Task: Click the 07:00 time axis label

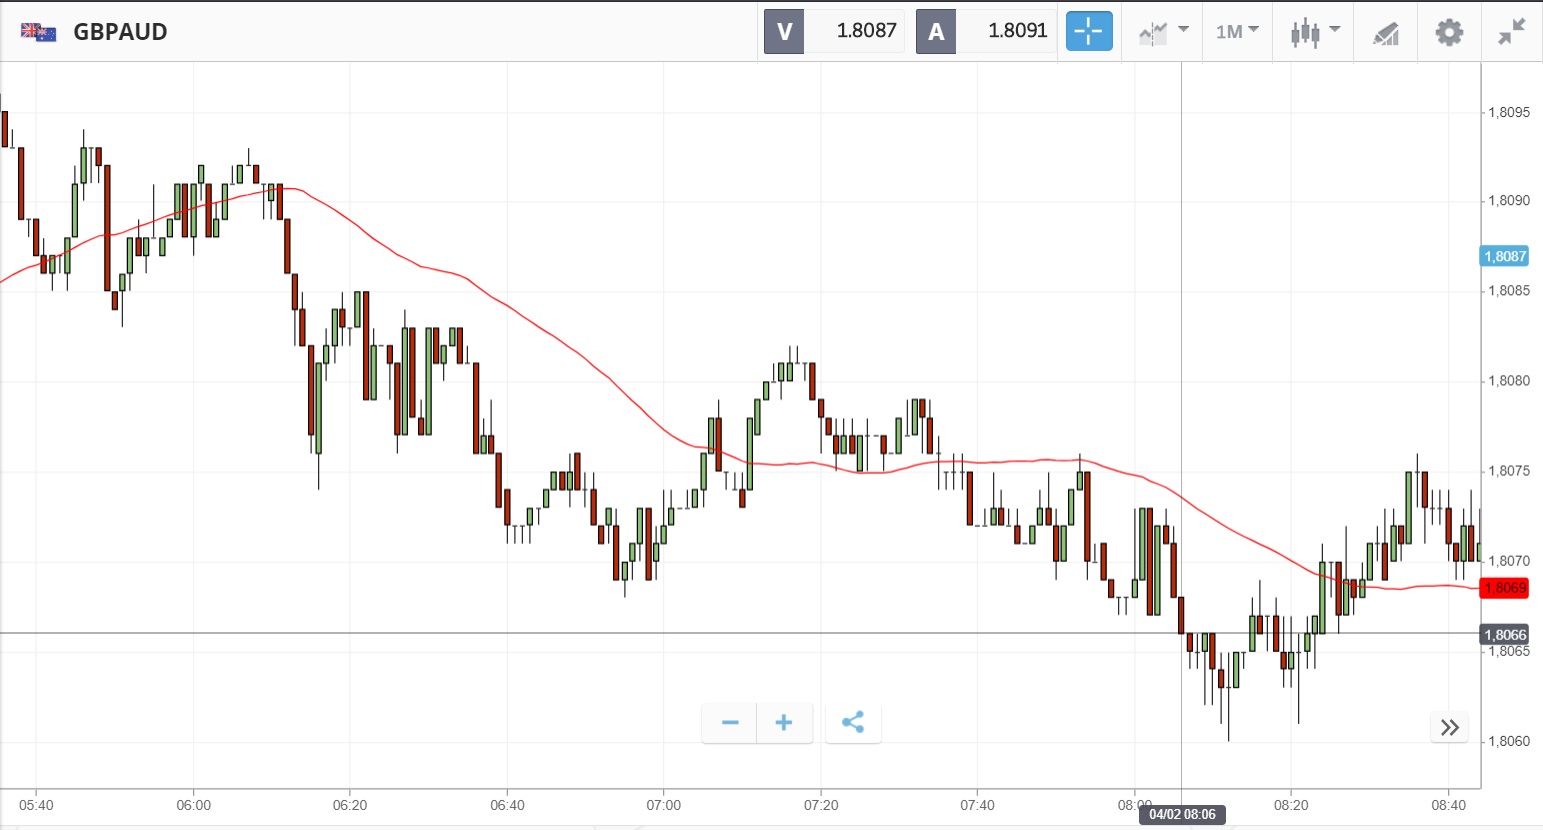Action: [x=663, y=805]
